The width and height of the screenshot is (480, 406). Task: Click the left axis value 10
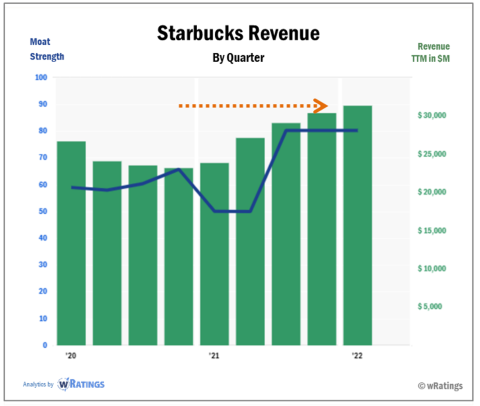43,318
